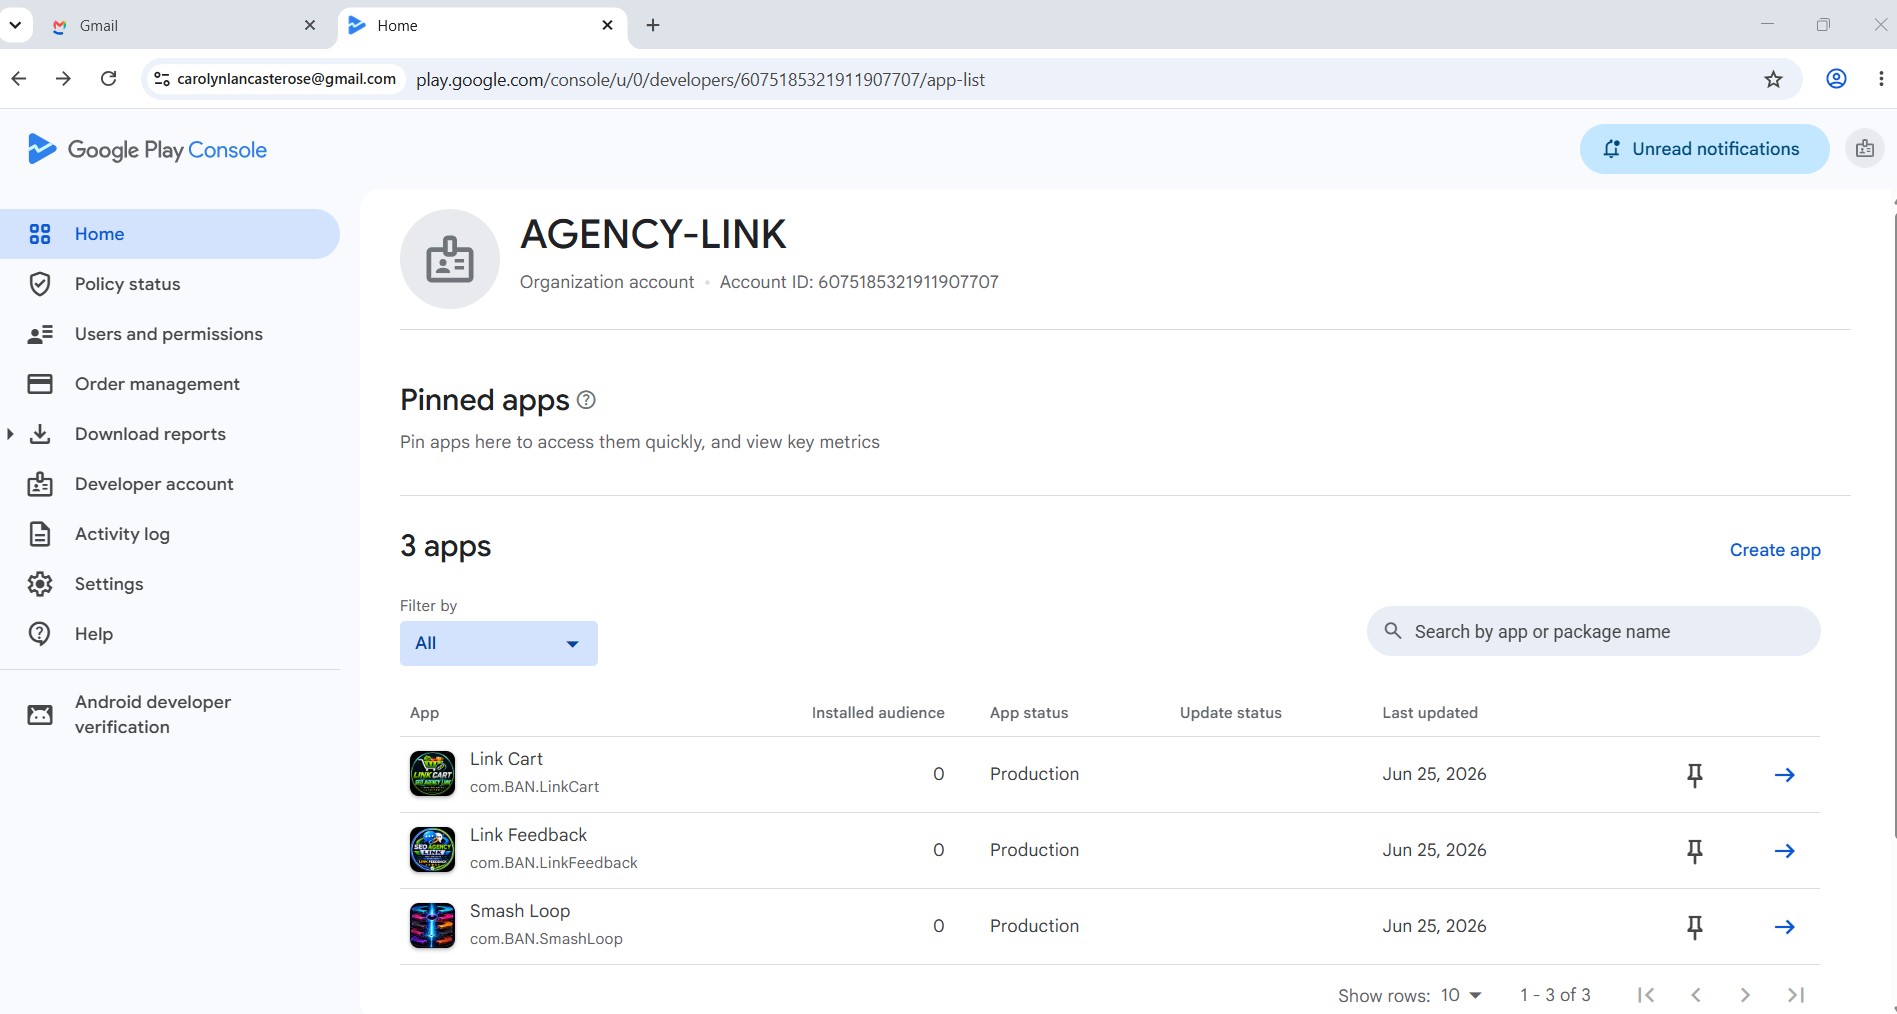1897x1014 pixels.
Task: Open the Link Cart app name
Action: [x=506, y=759]
